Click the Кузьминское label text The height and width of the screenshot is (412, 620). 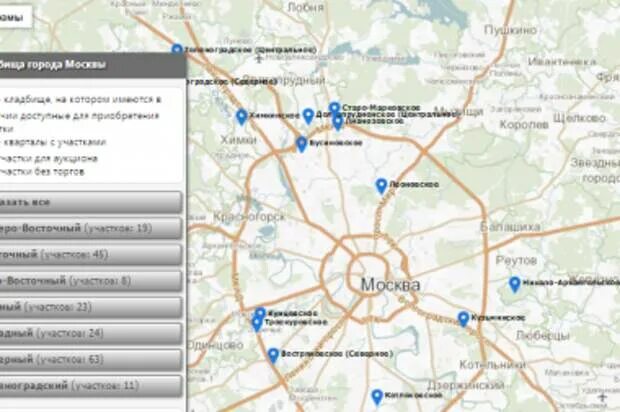click(498, 318)
